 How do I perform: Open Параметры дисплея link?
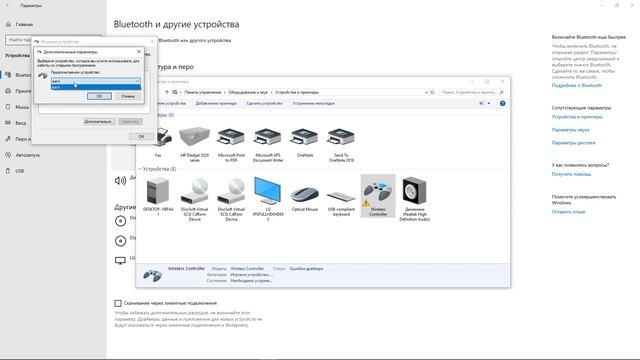[x=573, y=143]
